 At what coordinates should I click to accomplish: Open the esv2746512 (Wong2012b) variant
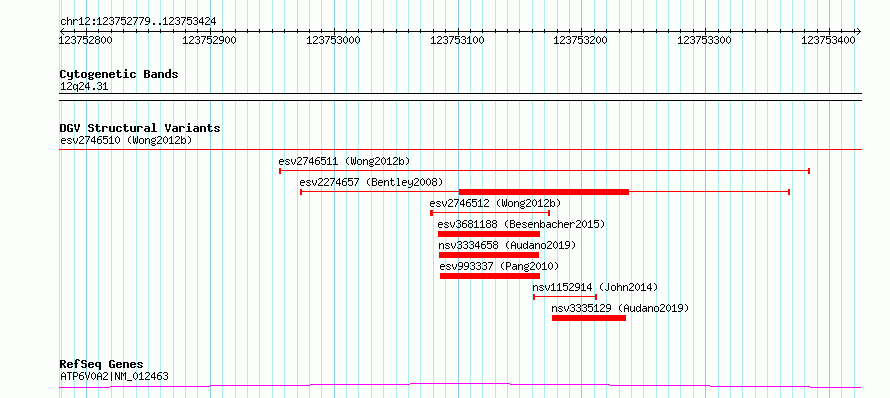(496, 203)
